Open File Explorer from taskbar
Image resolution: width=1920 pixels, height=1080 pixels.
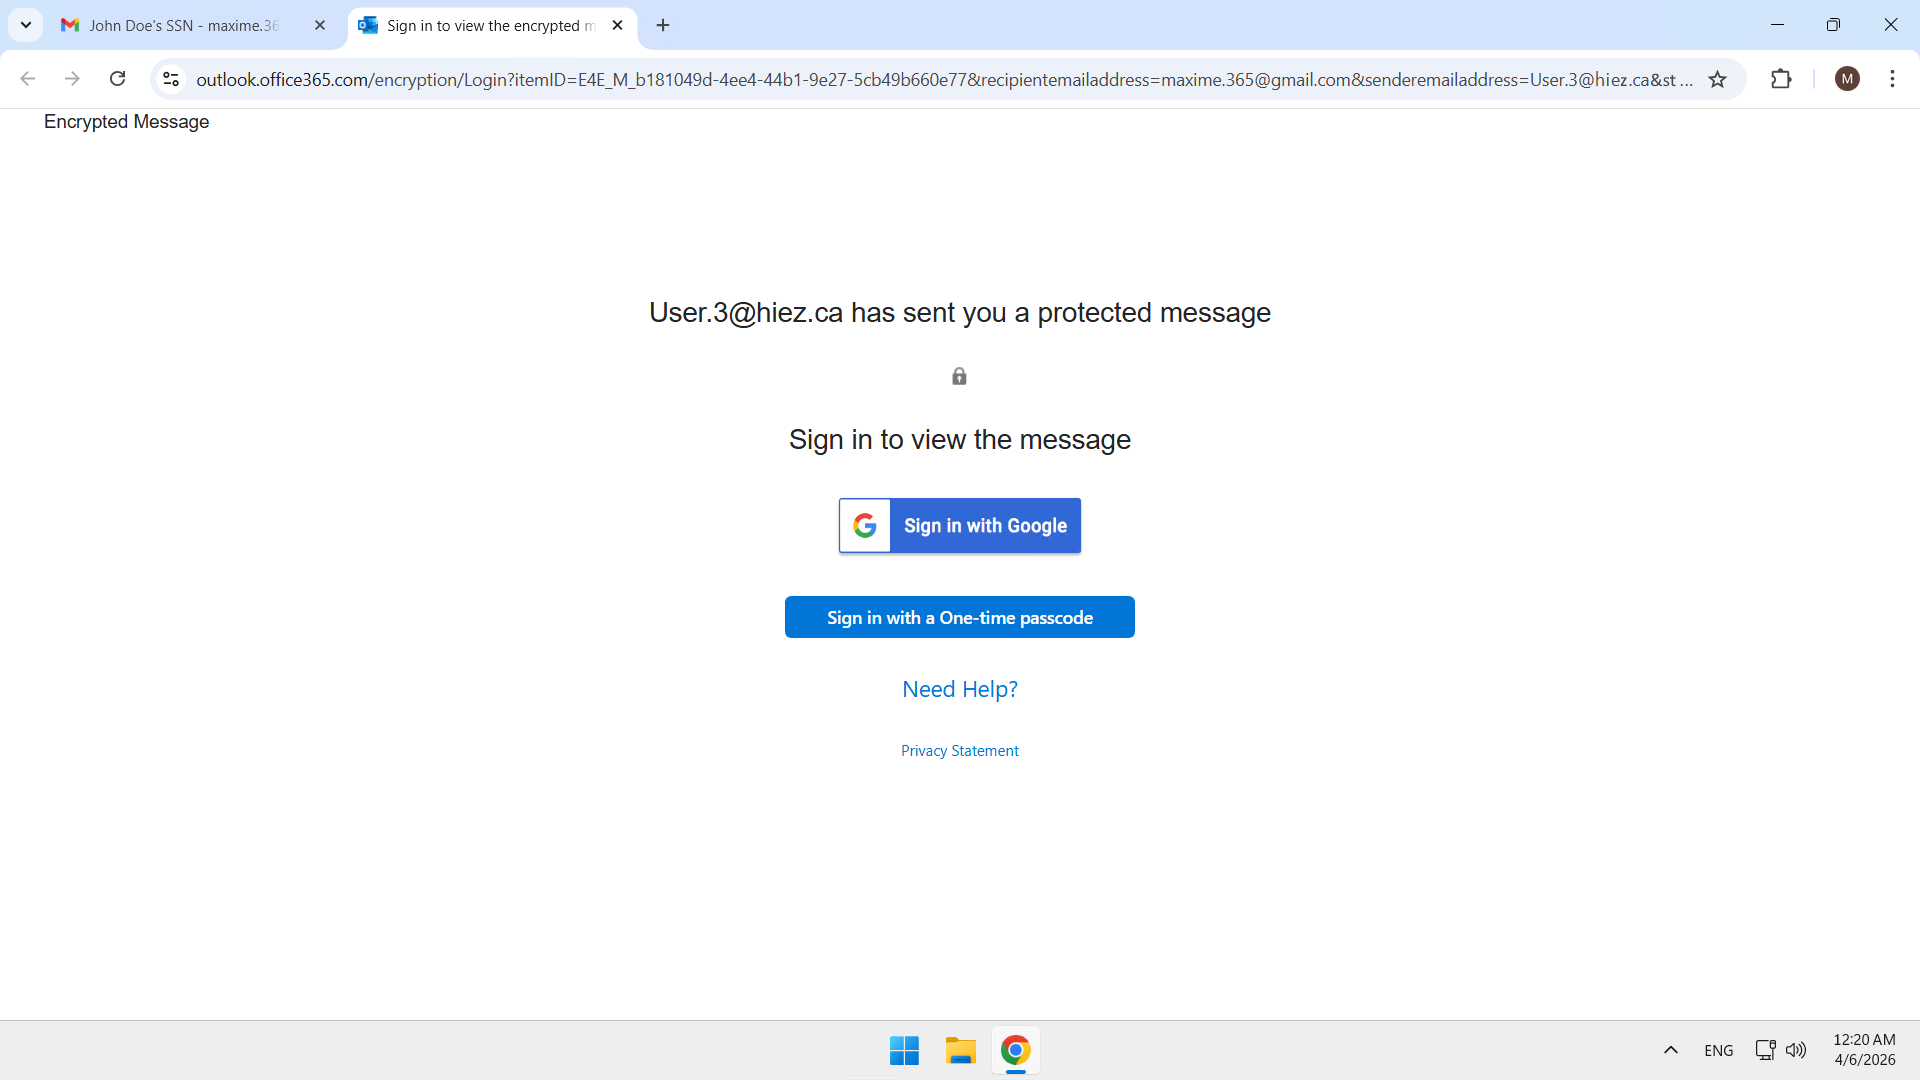(x=960, y=1050)
